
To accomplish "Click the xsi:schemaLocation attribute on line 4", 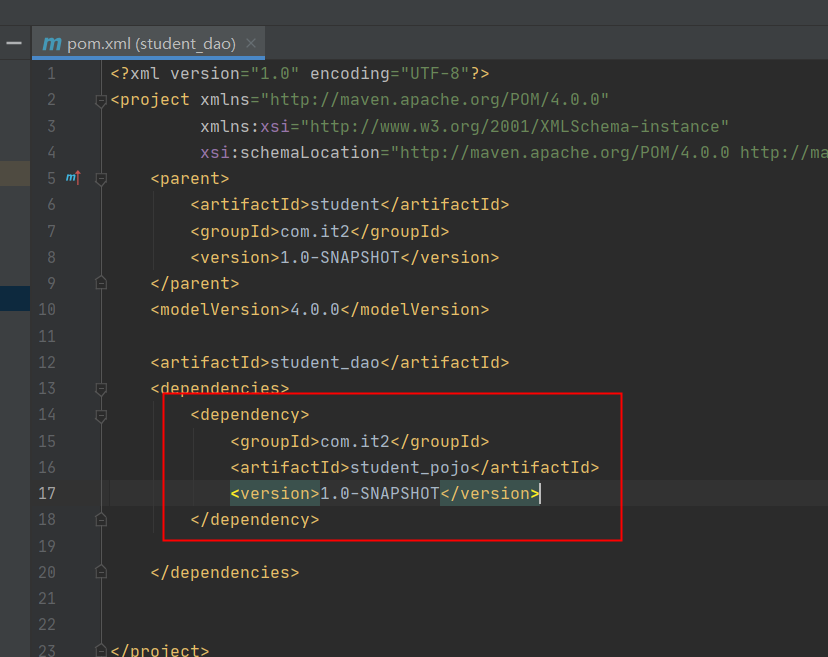I will click(290, 153).
